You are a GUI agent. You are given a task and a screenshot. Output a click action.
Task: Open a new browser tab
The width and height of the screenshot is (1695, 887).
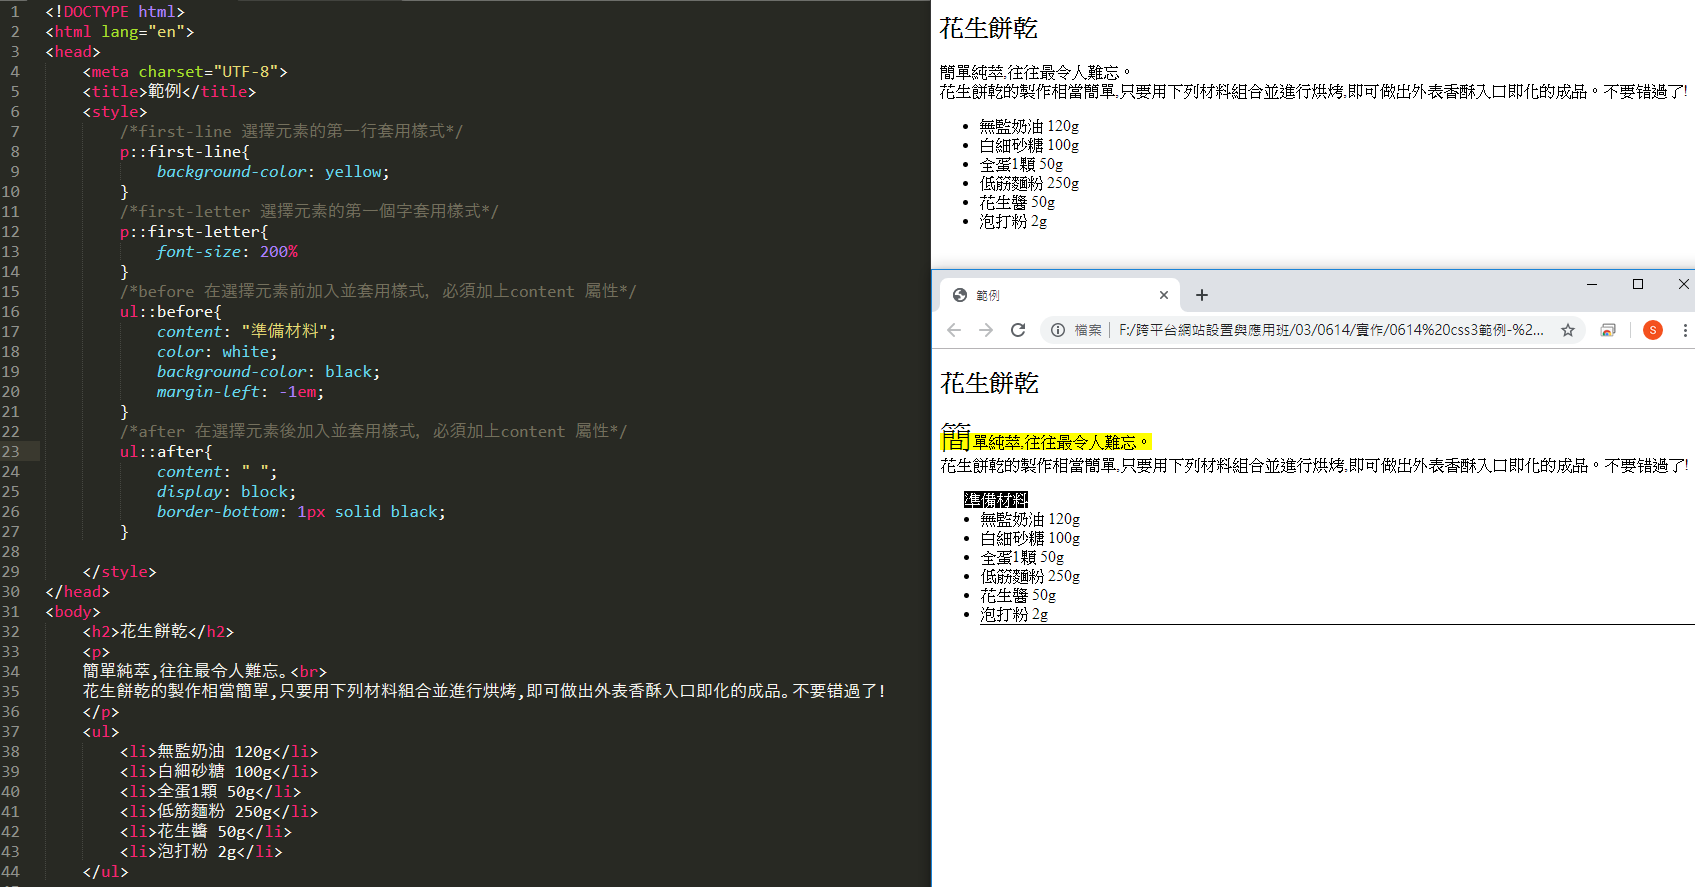tap(1202, 295)
